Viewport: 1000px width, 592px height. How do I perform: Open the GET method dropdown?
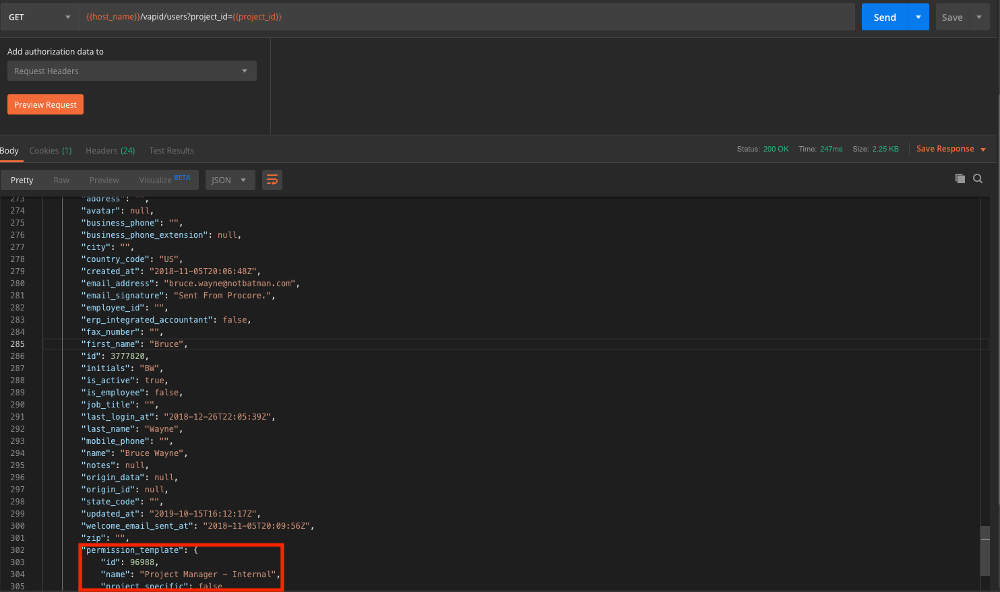(39, 17)
